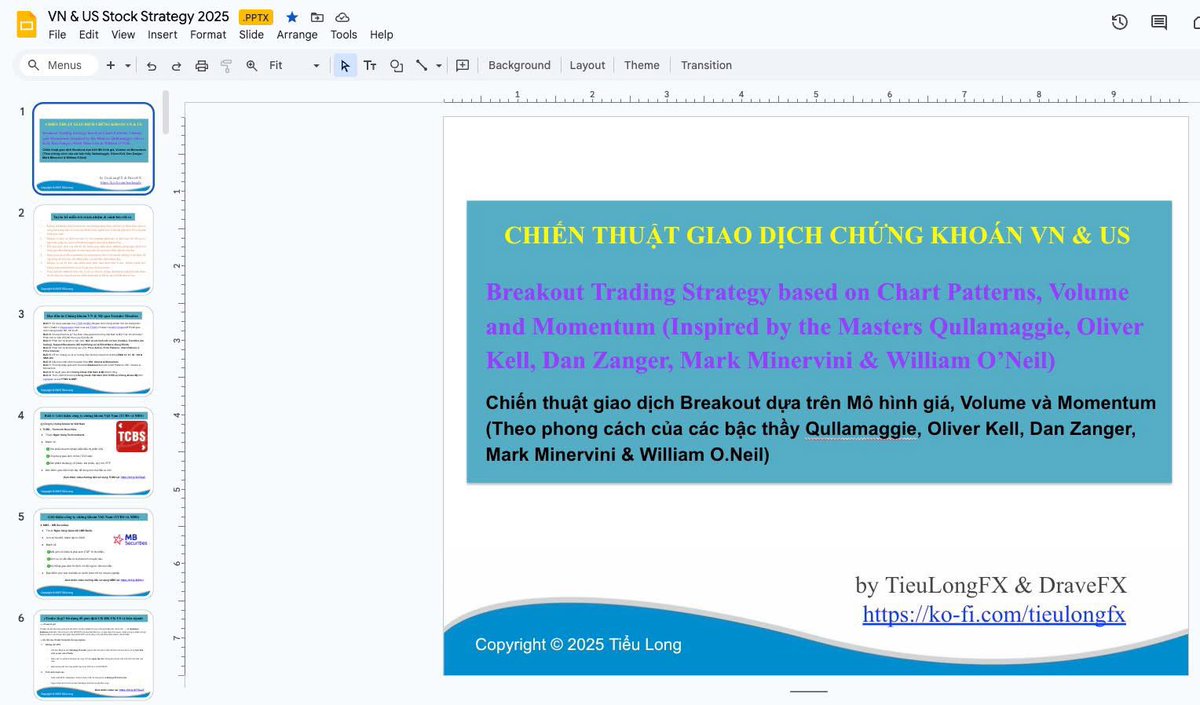The height and width of the screenshot is (705, 1200).
Task: Open the Edit menu
Action: click(89, 35)
